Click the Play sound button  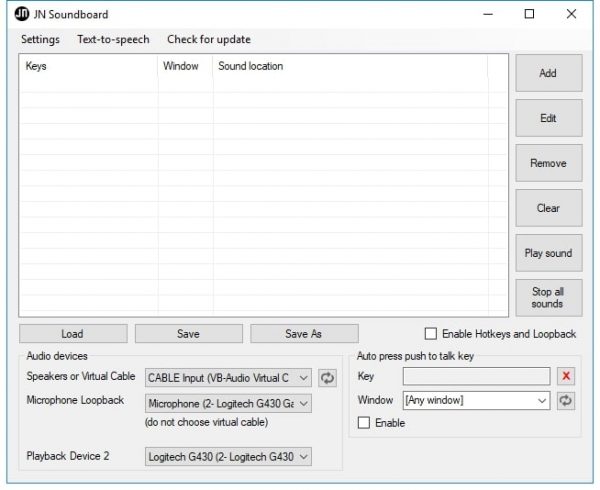coord(548,253)
